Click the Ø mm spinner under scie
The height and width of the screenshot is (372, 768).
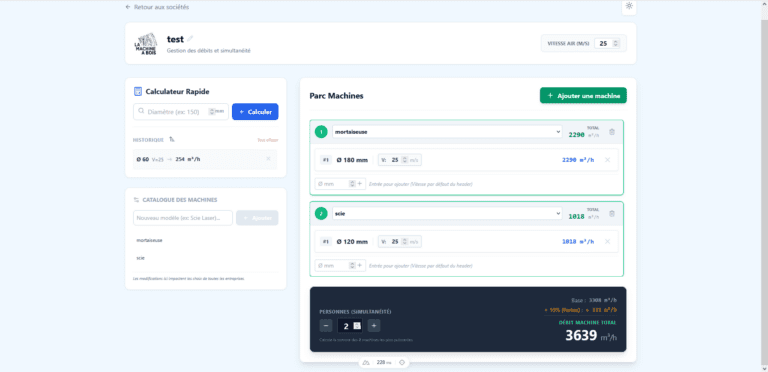tap(351, 265)
